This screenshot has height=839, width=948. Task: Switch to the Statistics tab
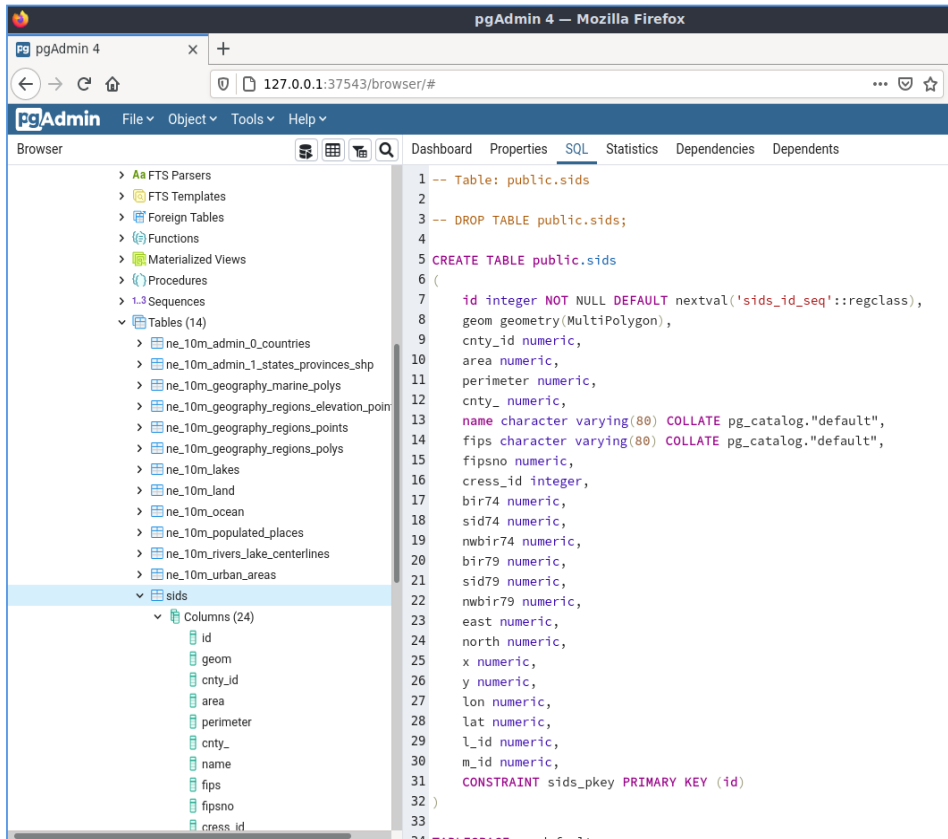[x=632, y=149]
